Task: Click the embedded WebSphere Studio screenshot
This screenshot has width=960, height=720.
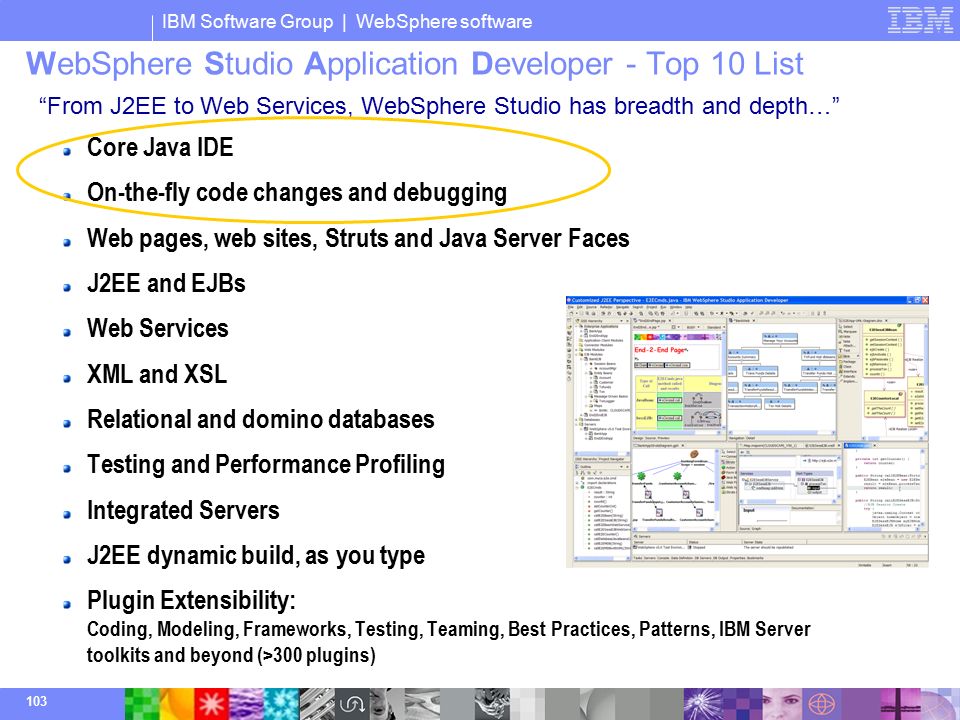Action: click(x=748, y=432)
